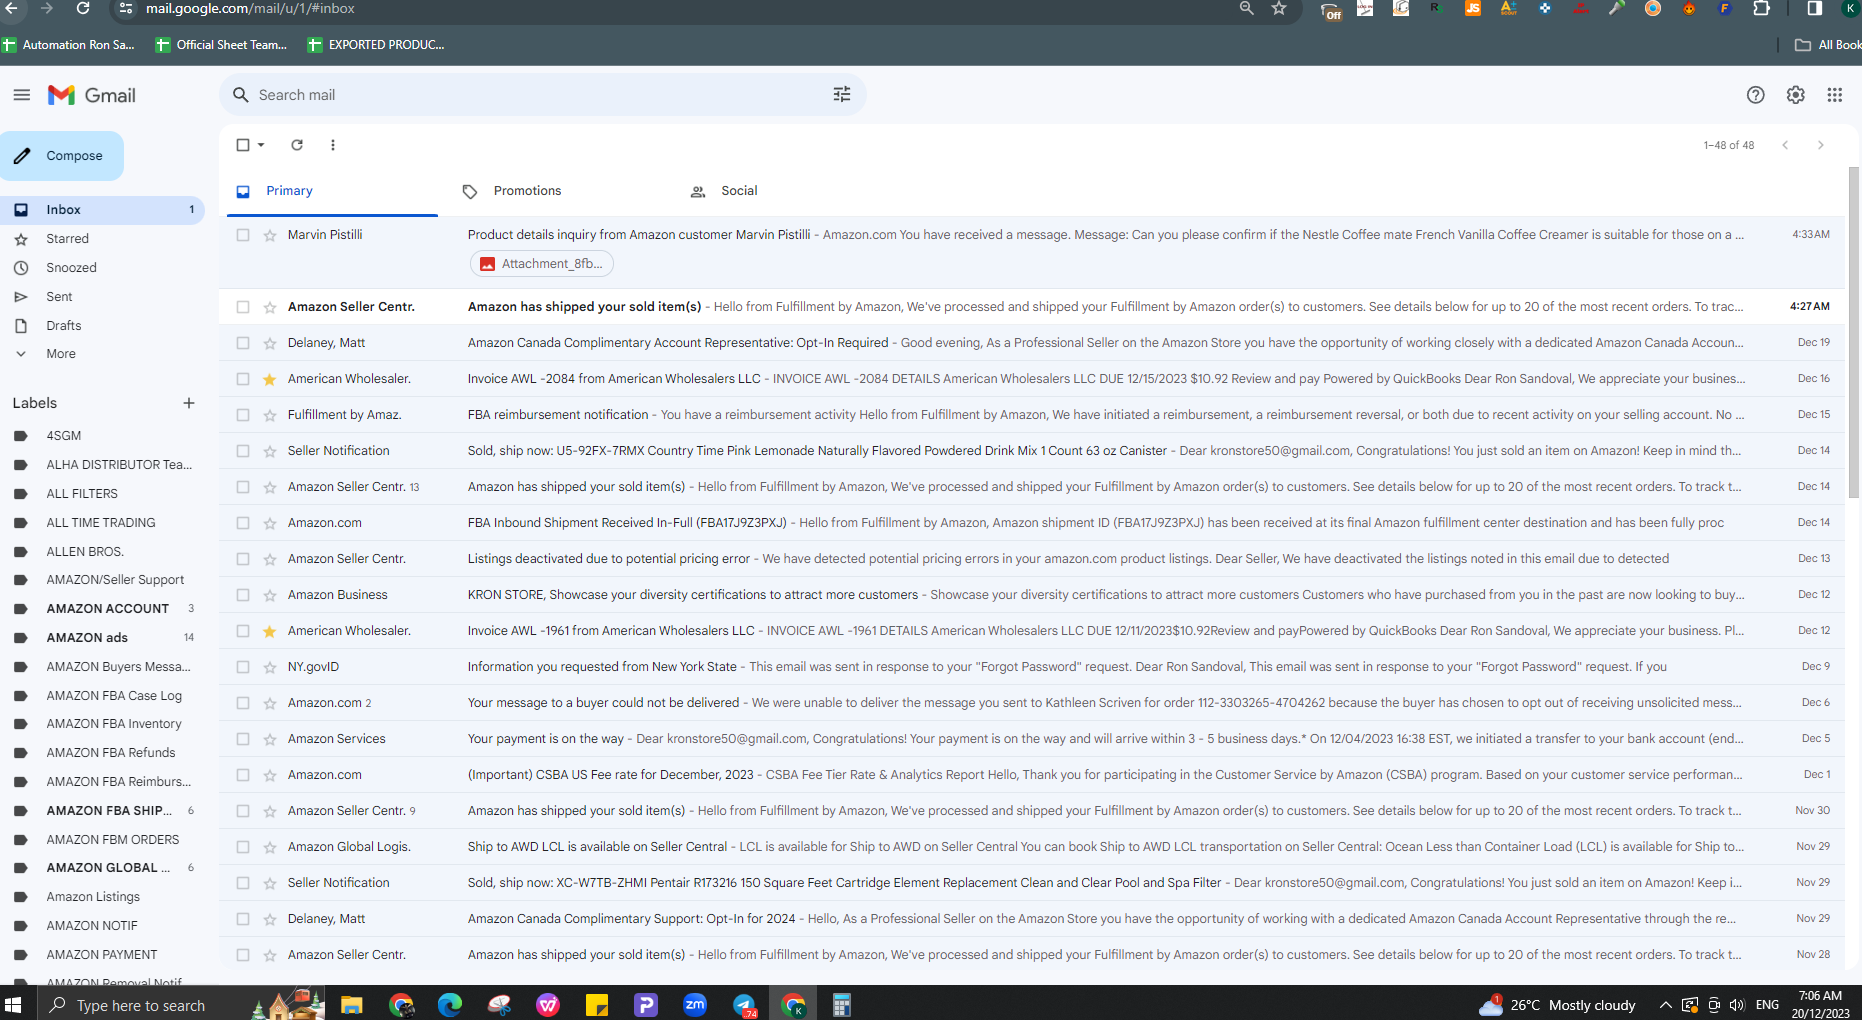Open the All Bookmarks folder
The height and width of the screenshot is (1020, 1862).
coord(1828,45)
